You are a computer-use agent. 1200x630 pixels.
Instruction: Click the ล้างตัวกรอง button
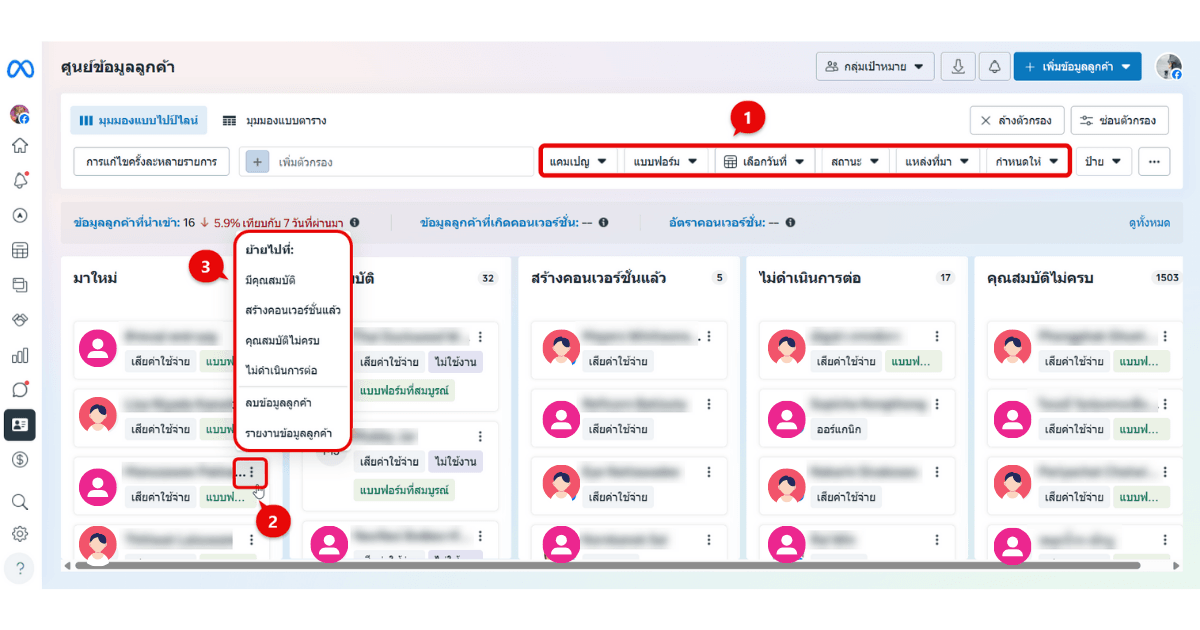[x=1016, y=120]
